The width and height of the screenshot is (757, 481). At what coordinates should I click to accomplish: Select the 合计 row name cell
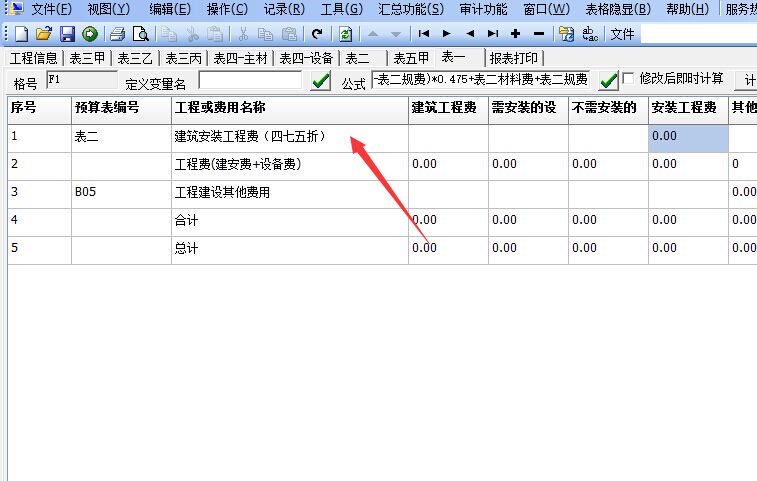[290, 223]
